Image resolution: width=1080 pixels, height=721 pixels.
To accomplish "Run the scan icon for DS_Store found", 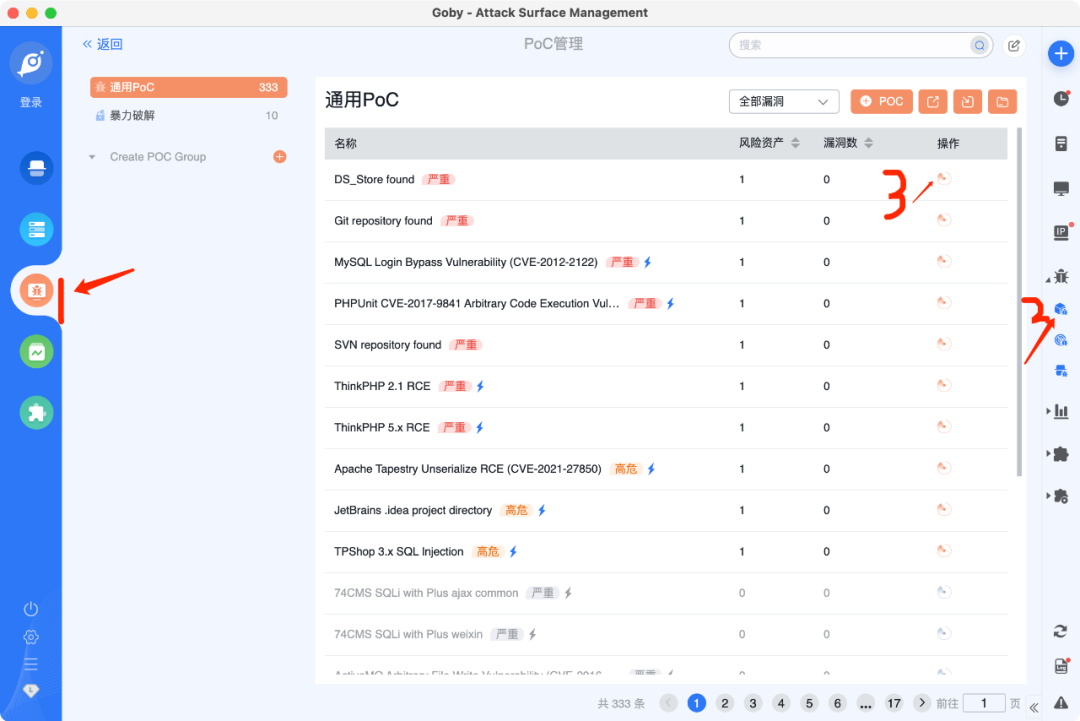I will tap(943, 178).
